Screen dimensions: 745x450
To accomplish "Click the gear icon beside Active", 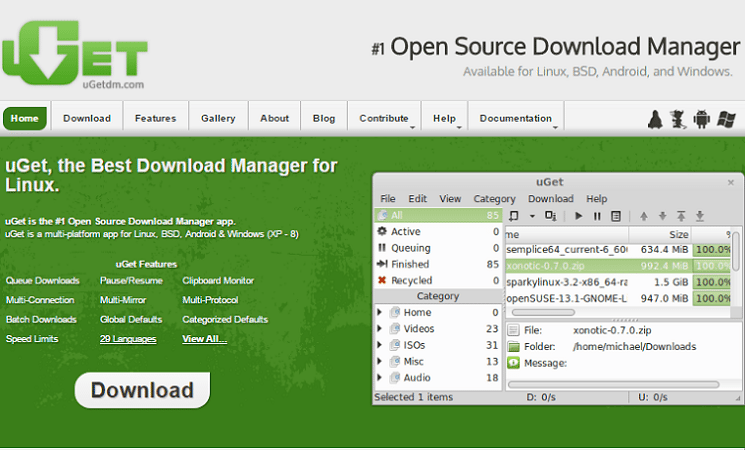I will (382, 231).
